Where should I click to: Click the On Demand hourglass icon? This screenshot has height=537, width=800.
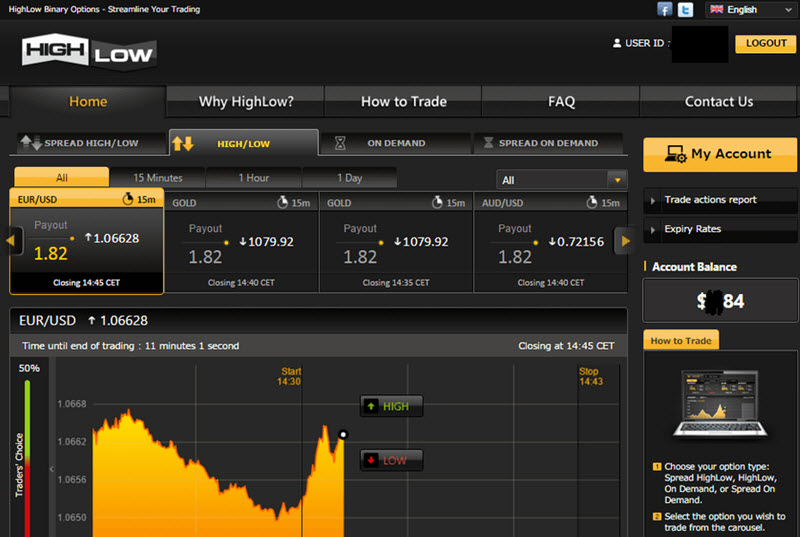340,143
